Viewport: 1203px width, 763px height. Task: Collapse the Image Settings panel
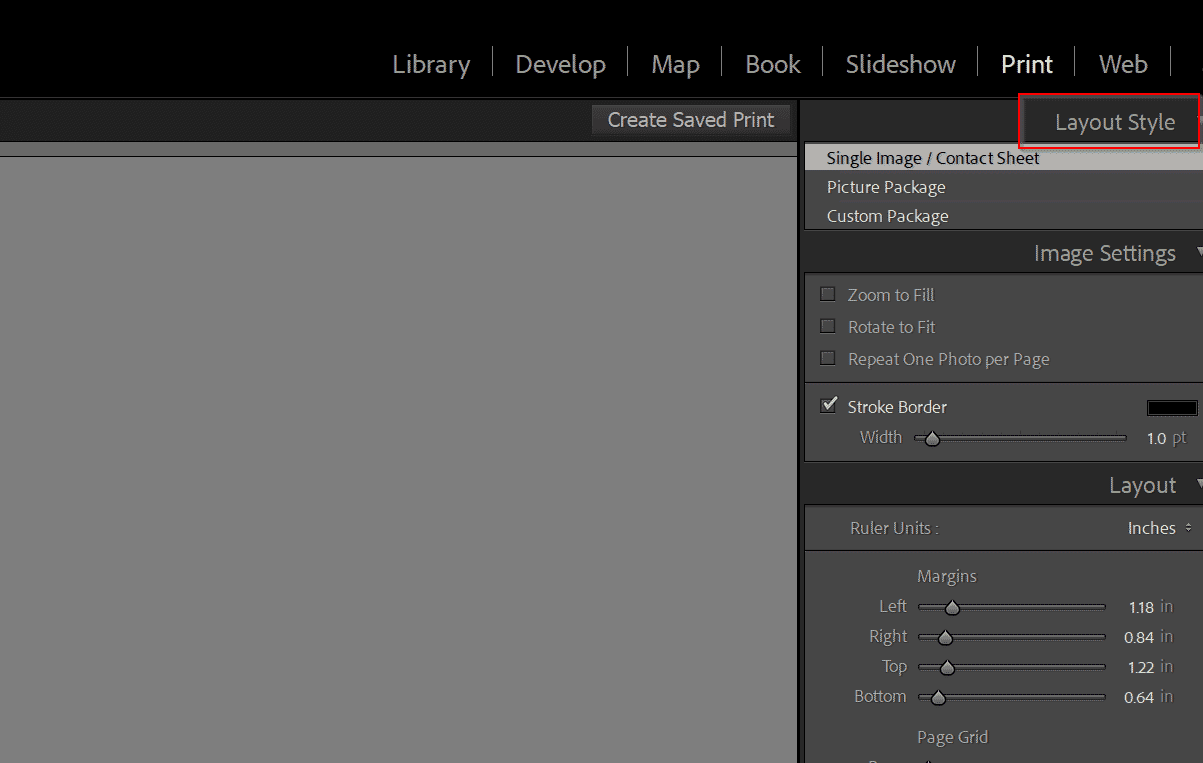pos(1197,253)
